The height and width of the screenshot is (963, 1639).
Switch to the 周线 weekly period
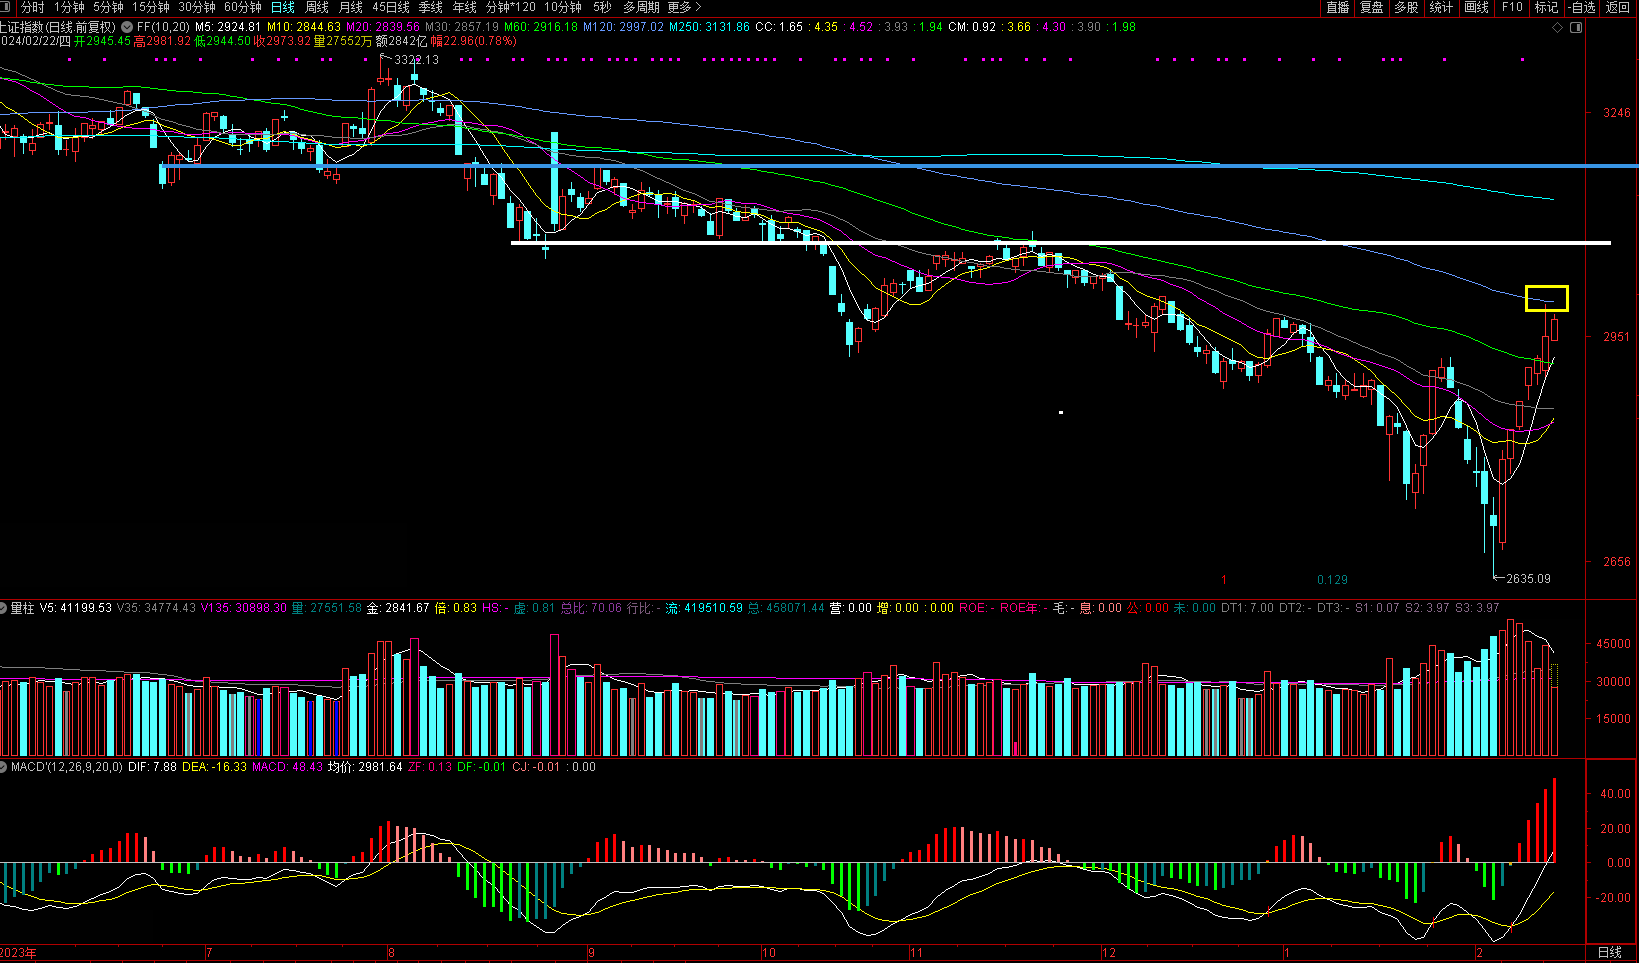(x=317, y=8)
